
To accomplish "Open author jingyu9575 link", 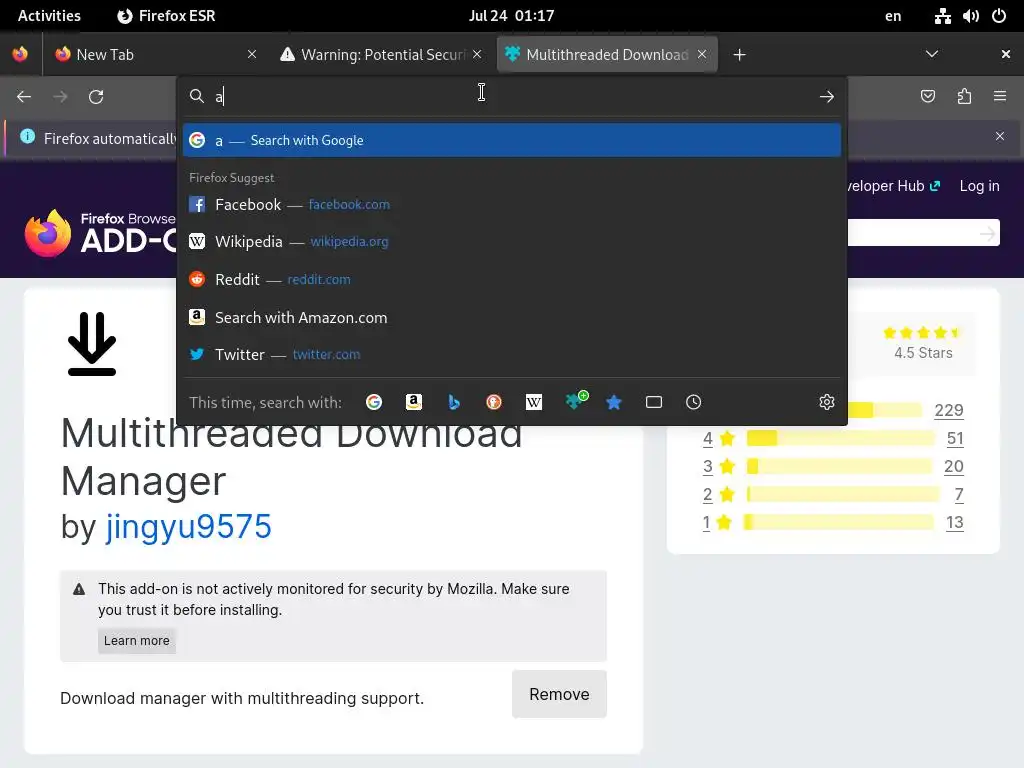I will [x=188, y=526].
